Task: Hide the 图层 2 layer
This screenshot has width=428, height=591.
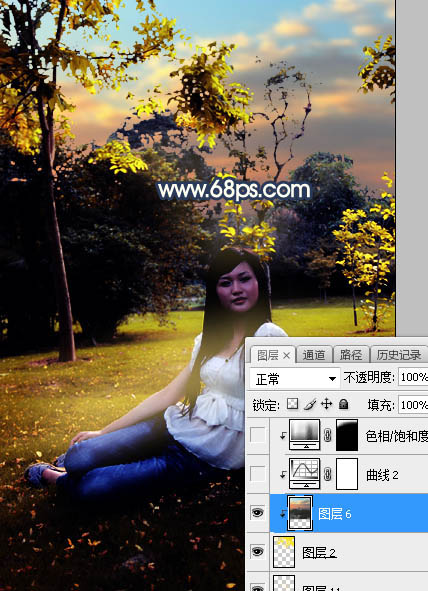Action: tap(258, 551)
